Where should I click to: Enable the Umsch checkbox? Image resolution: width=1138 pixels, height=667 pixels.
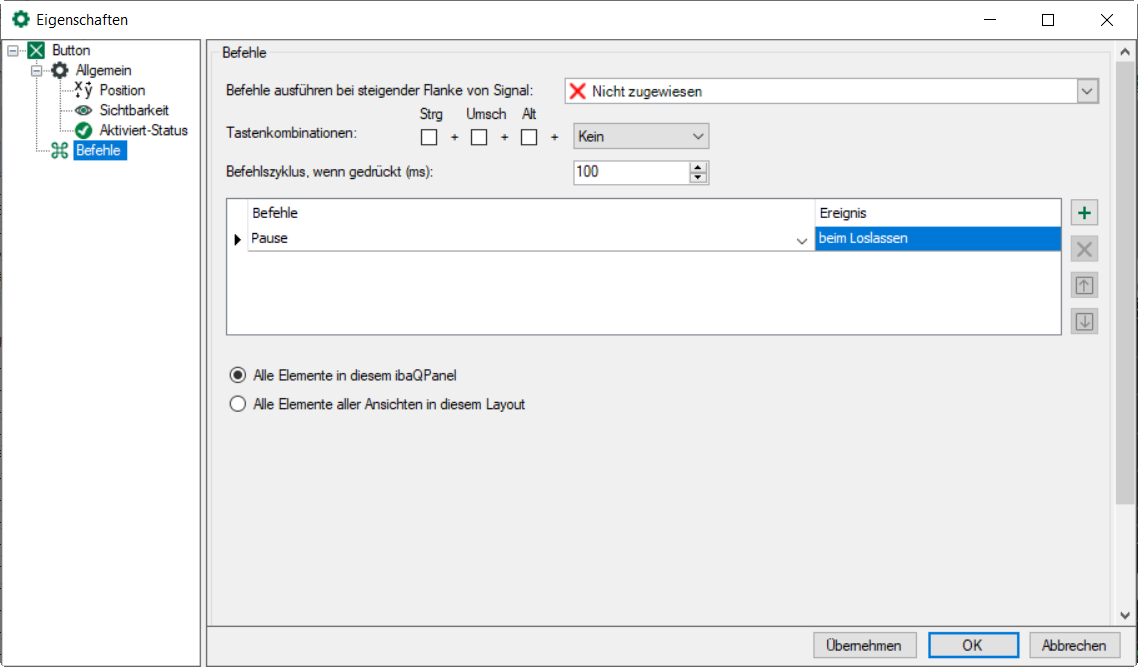click(x=479, y=137)
